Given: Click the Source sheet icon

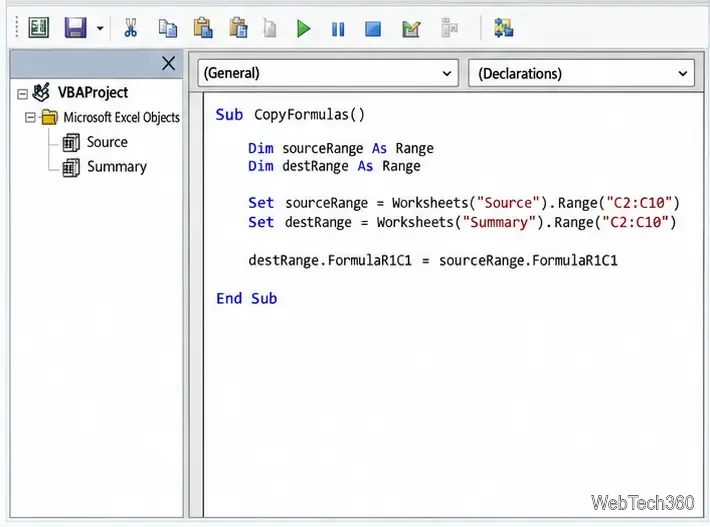Looking at the screenshot, I should pos(71,143).
